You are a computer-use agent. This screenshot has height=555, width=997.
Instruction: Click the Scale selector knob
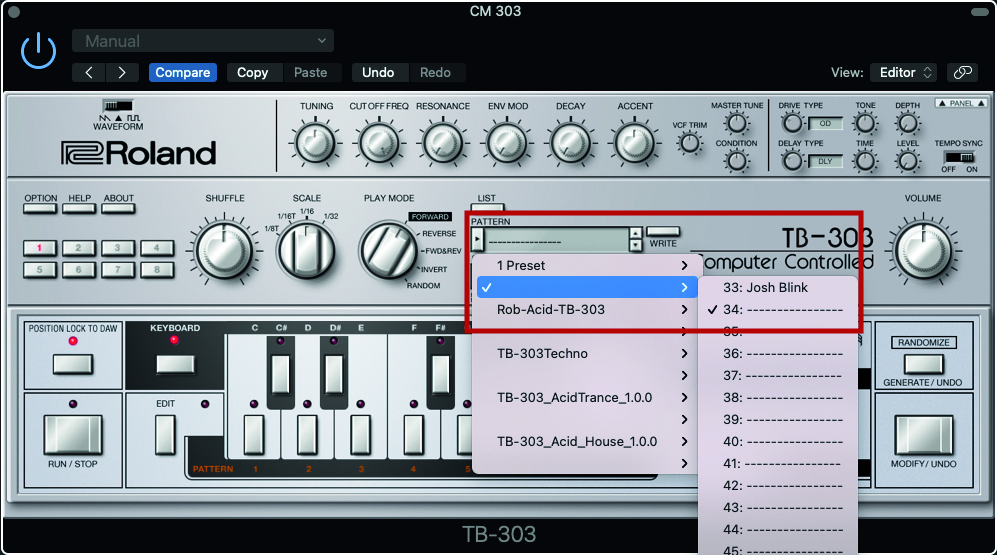(x=306, y=250)
